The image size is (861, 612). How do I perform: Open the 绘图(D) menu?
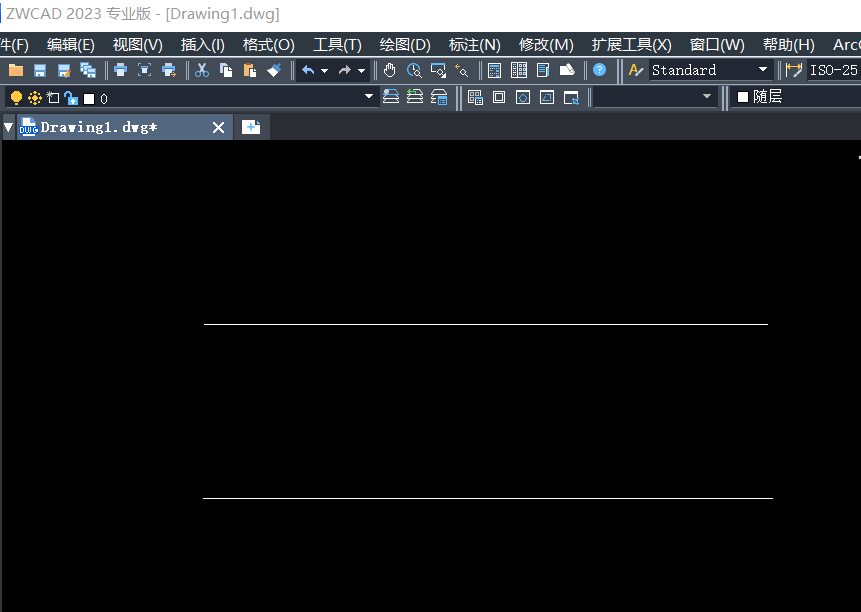pyautogui.click(x=405, y=44)
